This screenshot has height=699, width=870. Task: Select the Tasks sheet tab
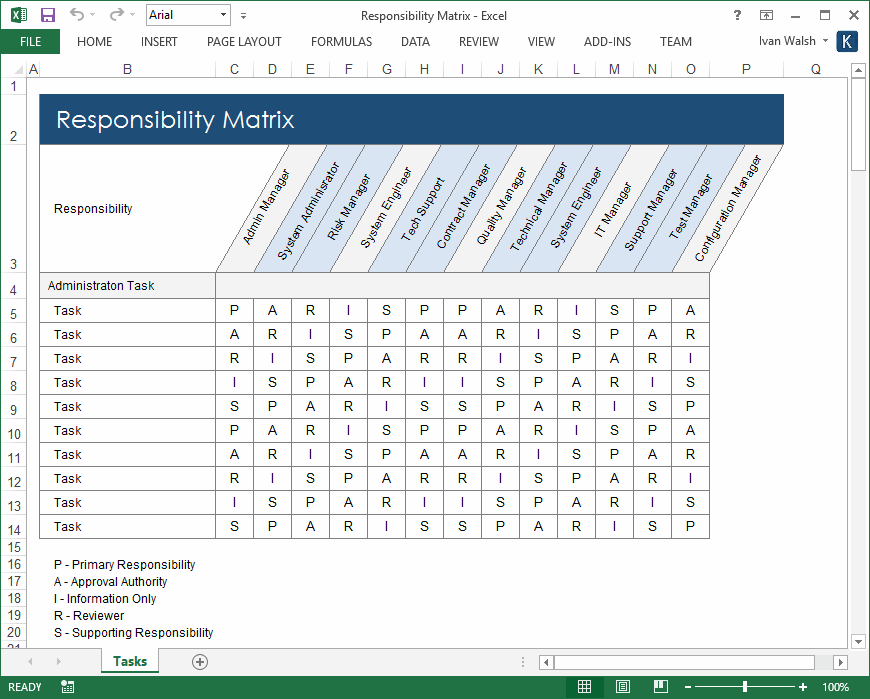[131, 661]
